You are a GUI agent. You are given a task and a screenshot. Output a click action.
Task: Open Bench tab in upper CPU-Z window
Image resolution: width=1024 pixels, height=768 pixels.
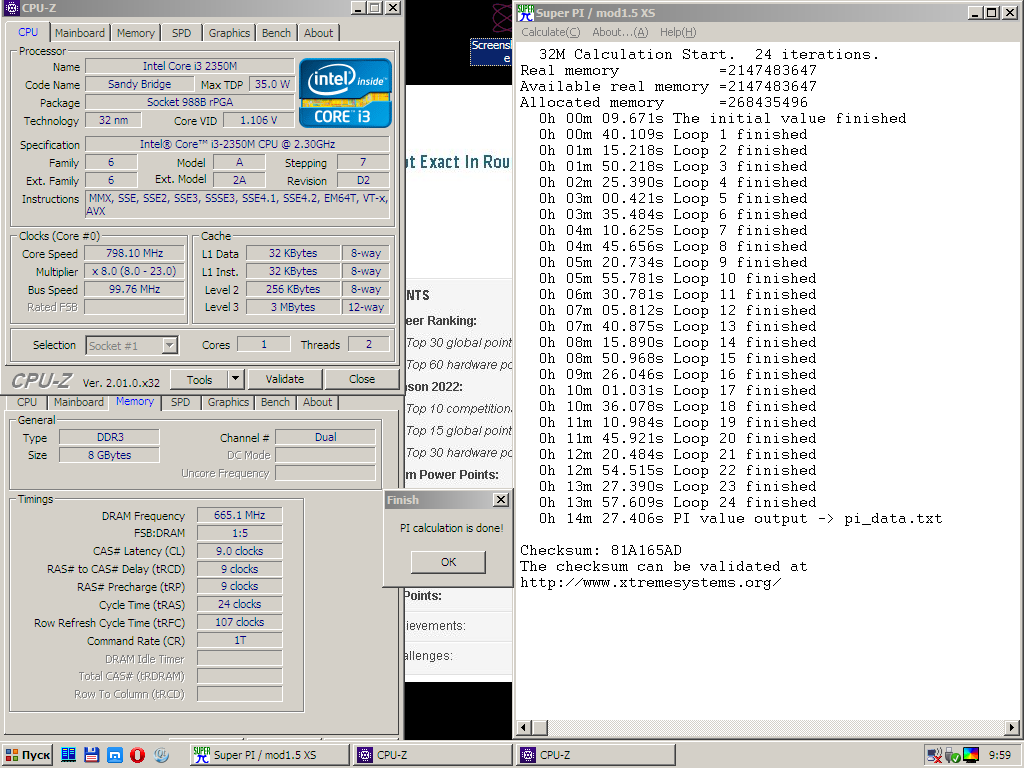point(276,33)
